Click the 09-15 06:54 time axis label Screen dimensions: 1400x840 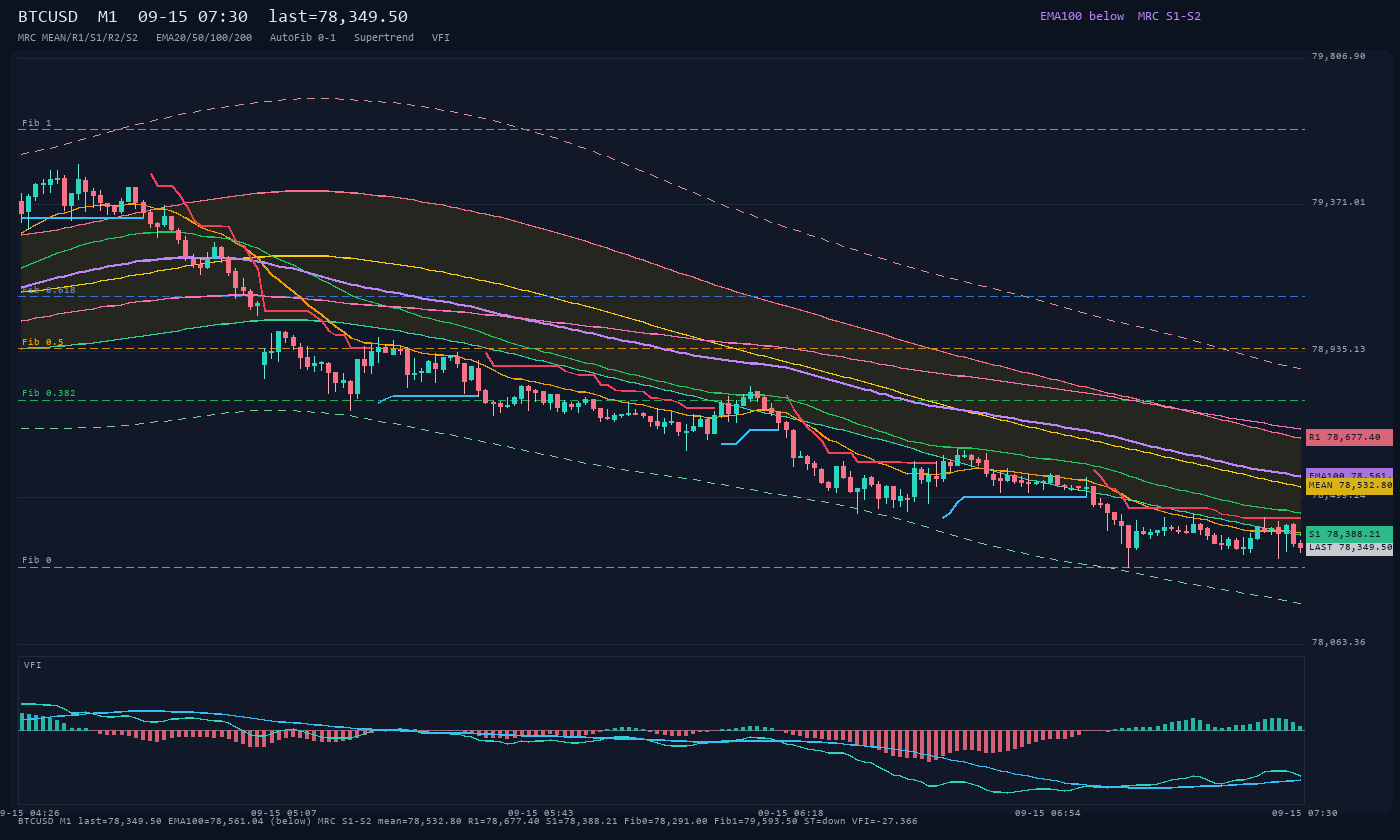click(x=1048, y=813)
